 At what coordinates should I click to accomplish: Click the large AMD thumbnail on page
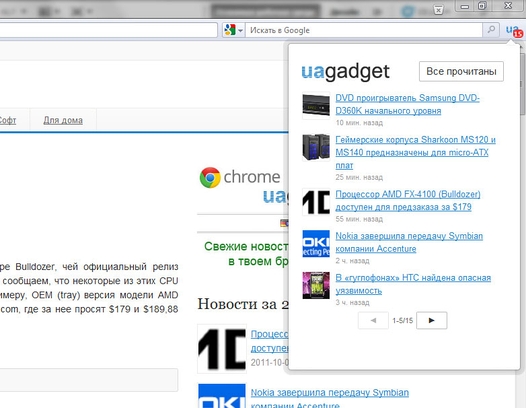tap(222, 349)
